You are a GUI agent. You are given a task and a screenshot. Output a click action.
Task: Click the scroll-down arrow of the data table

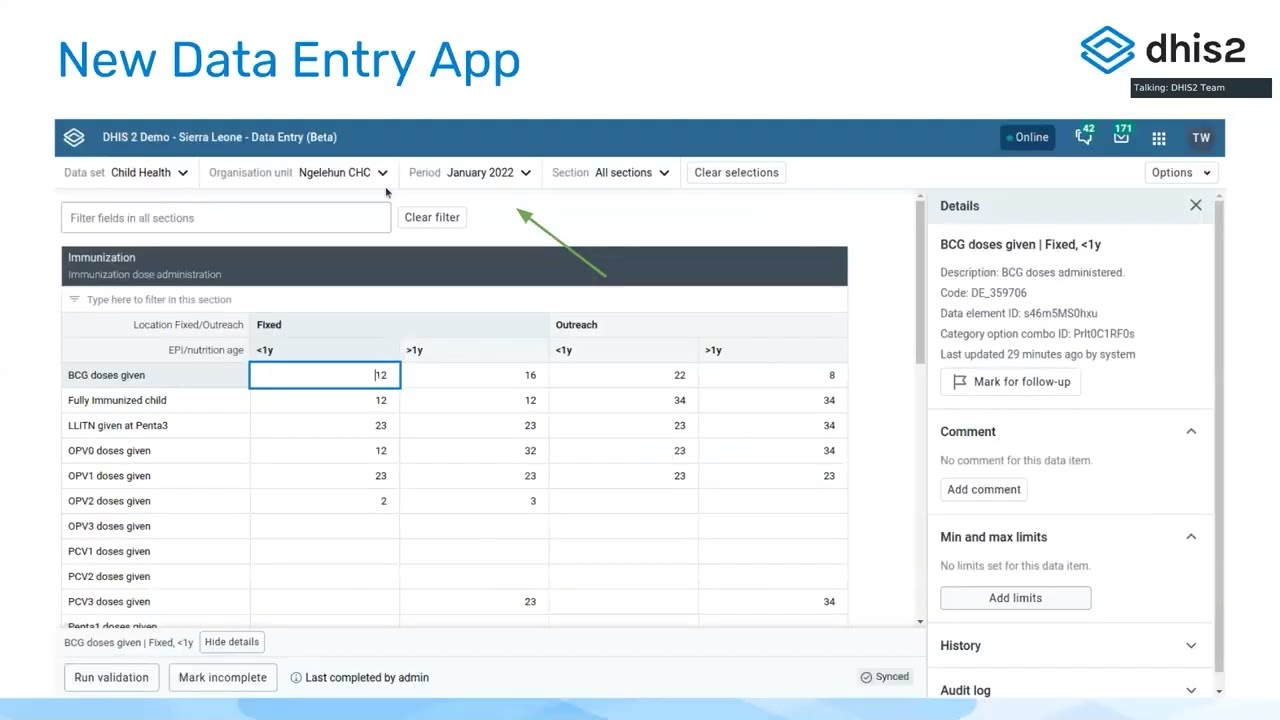pos(920,622)
